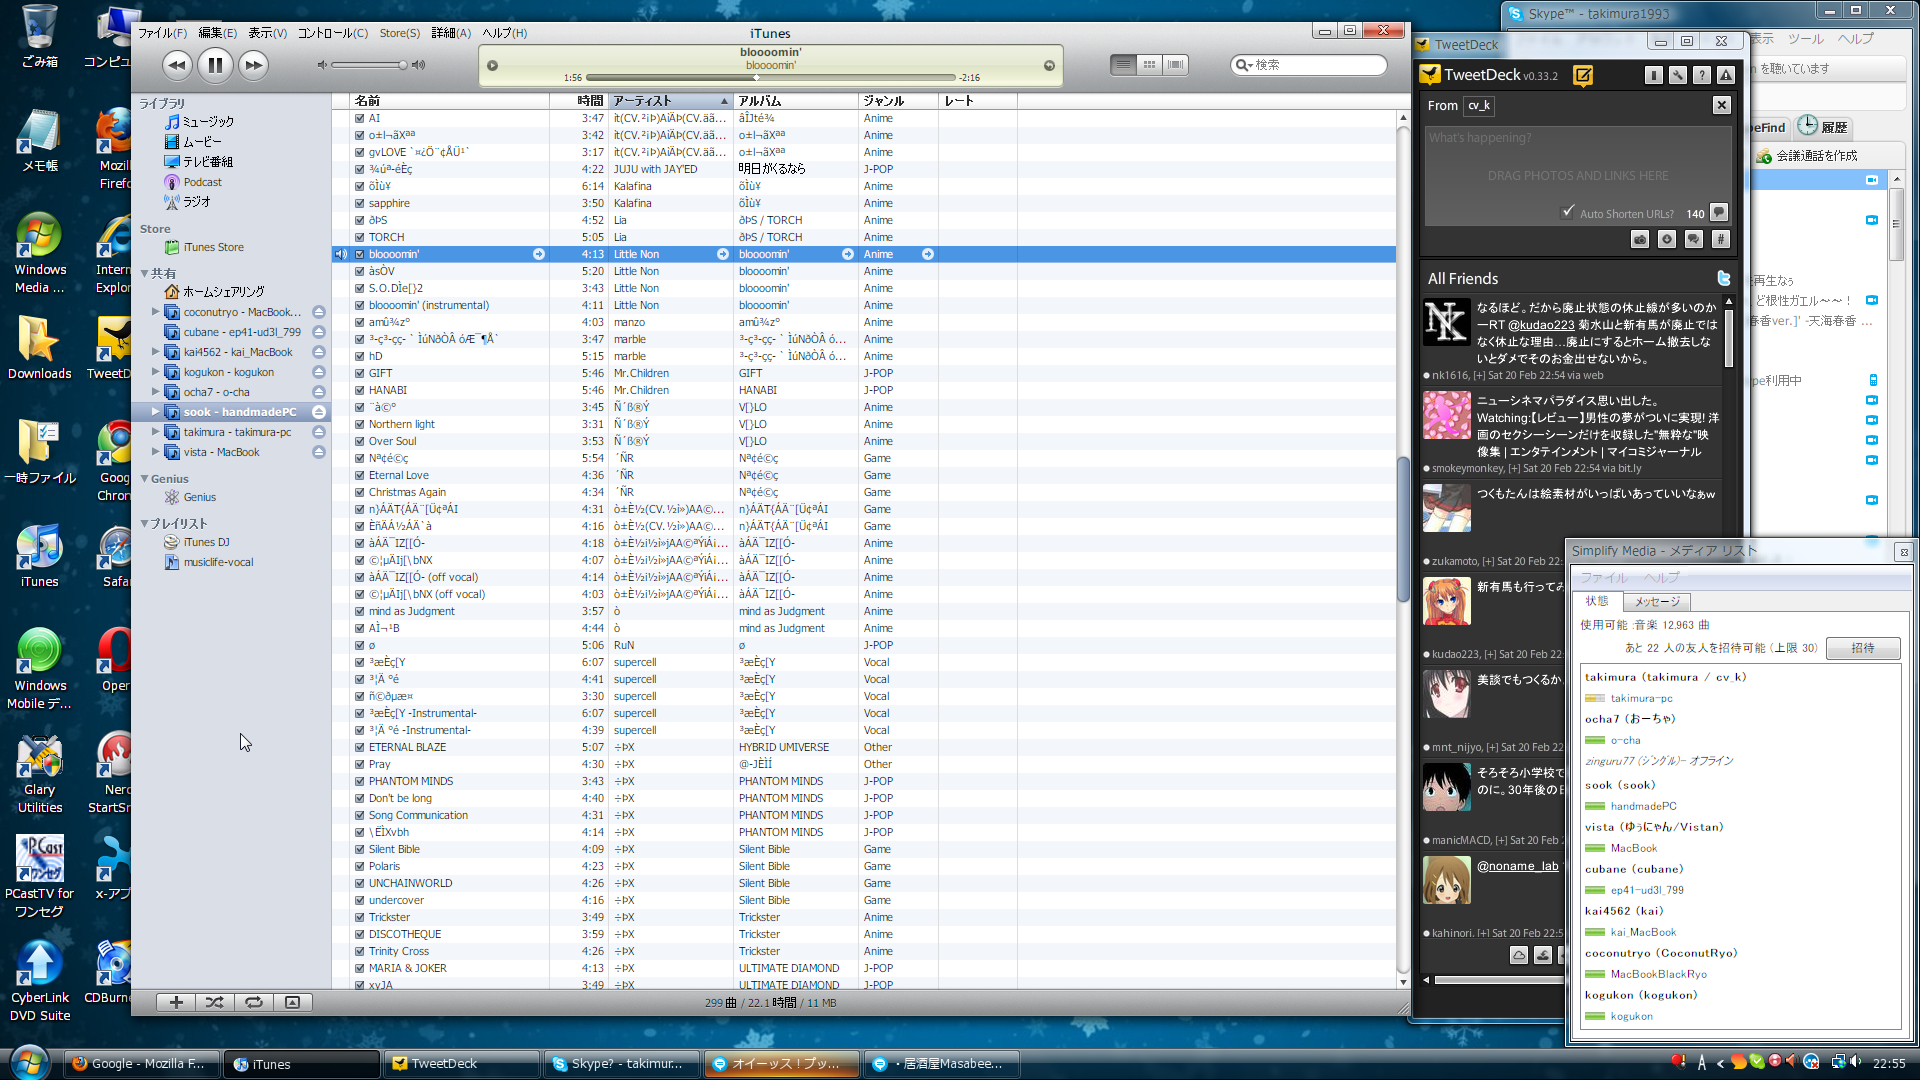Screen dimensions: 1920x1080
Task: Seek within the blooomin' progress bar
Action: point(770,77)
